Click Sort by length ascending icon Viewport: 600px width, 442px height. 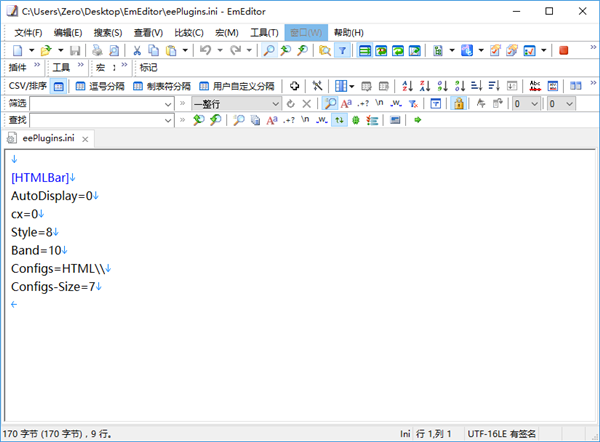coord(476,86)
